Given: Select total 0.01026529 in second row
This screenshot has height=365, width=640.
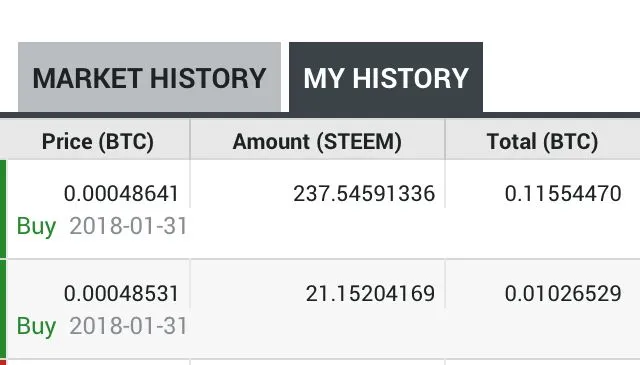Looking at the screenshot, I should (x=563, y=294).
